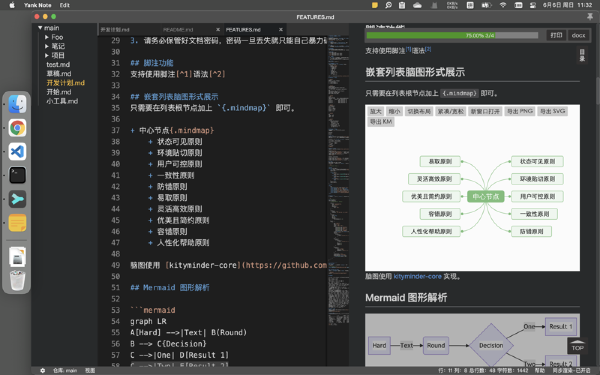The width and height of the screenshot is (600, 375).
Task: Export the document with the docx button
Action: 578,35
